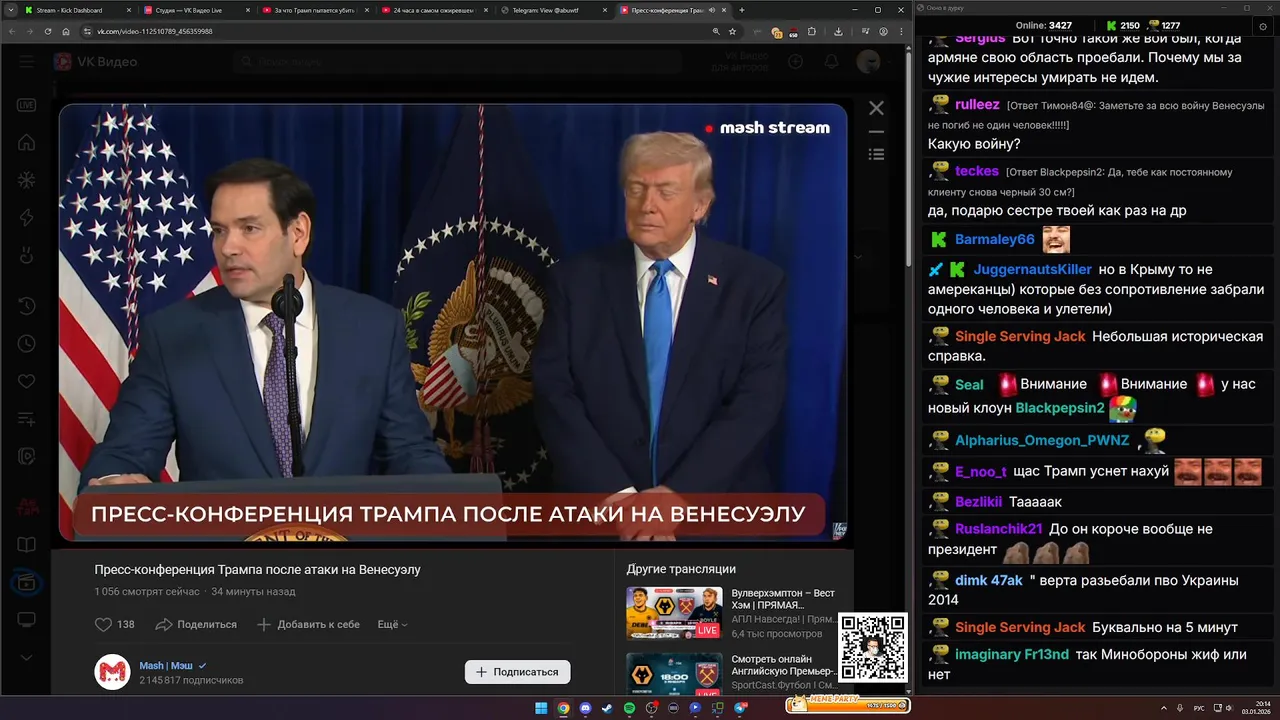Open the 18:00 football stream thumbnail
The height and width of the screenshot is (720, 1280).
pyautogui.click(x=674, y=674)
